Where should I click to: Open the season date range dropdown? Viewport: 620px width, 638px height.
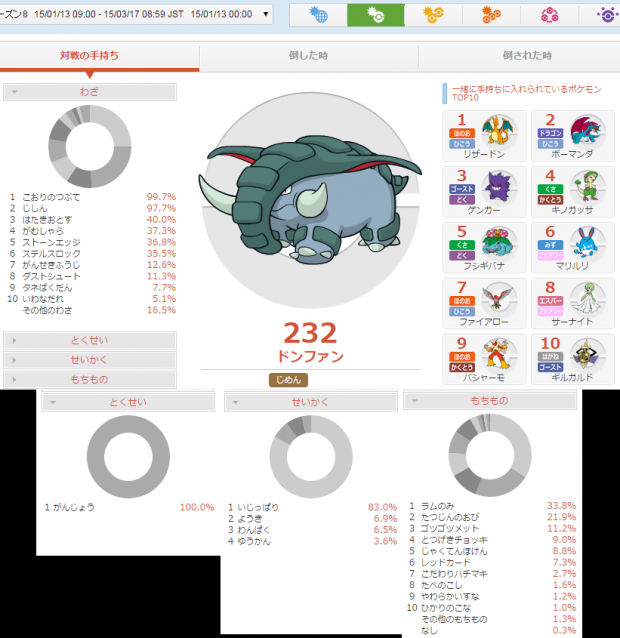136,14
